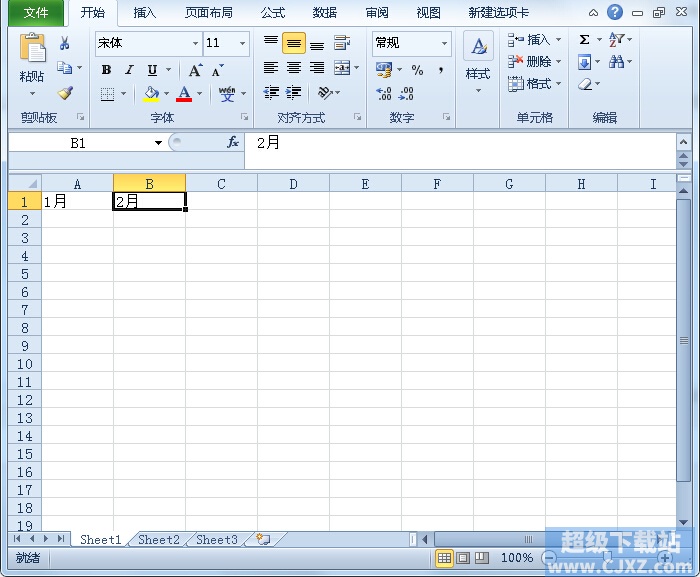Align text to the right
The image size is (700, 577).
317,67
